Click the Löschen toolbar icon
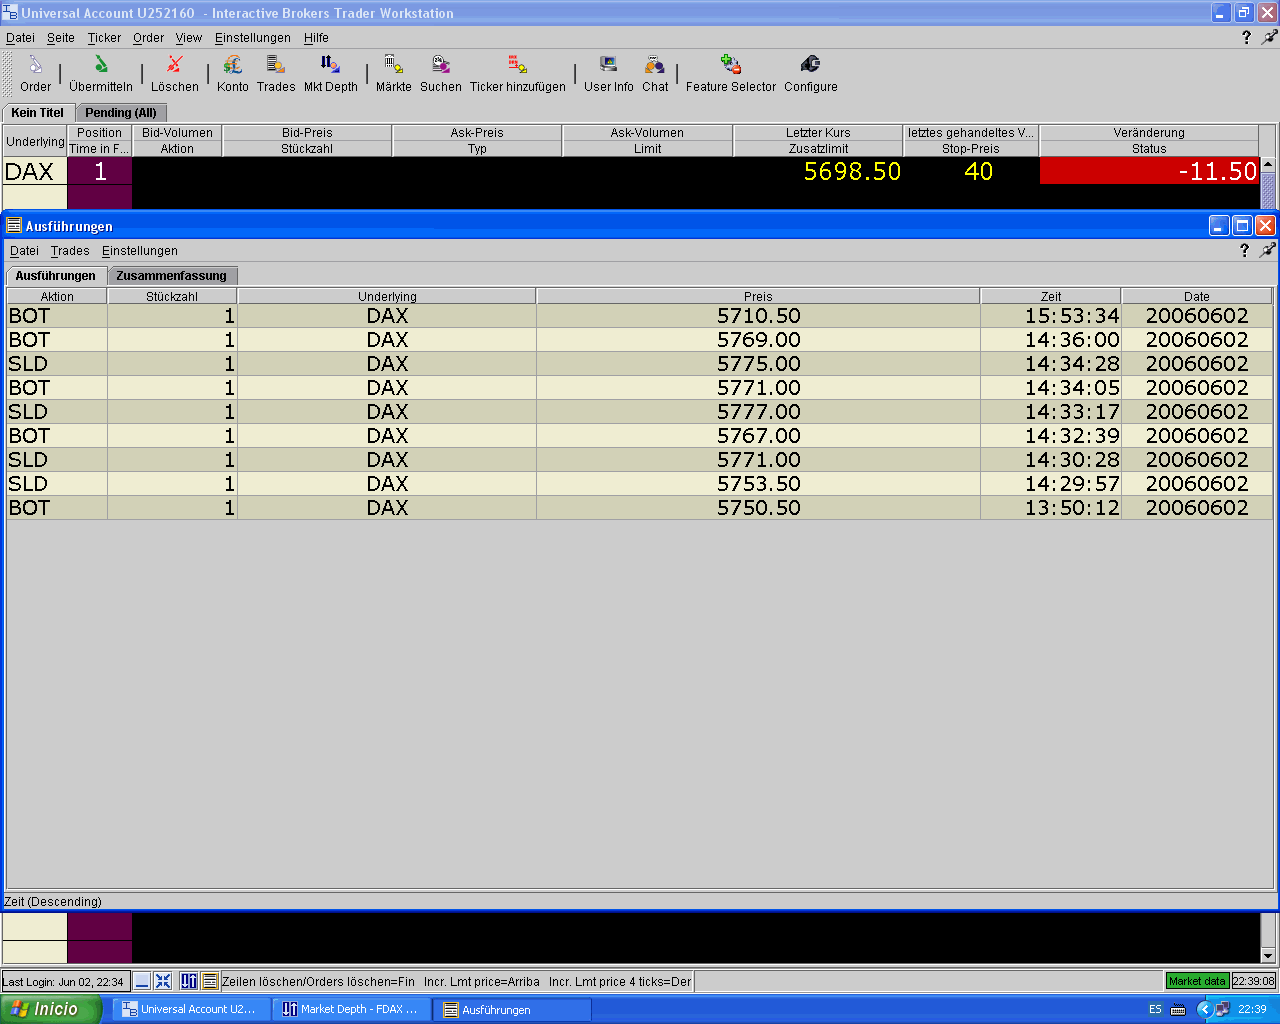This screenshot has width=1280, height=1024. [x=175, y=65]
